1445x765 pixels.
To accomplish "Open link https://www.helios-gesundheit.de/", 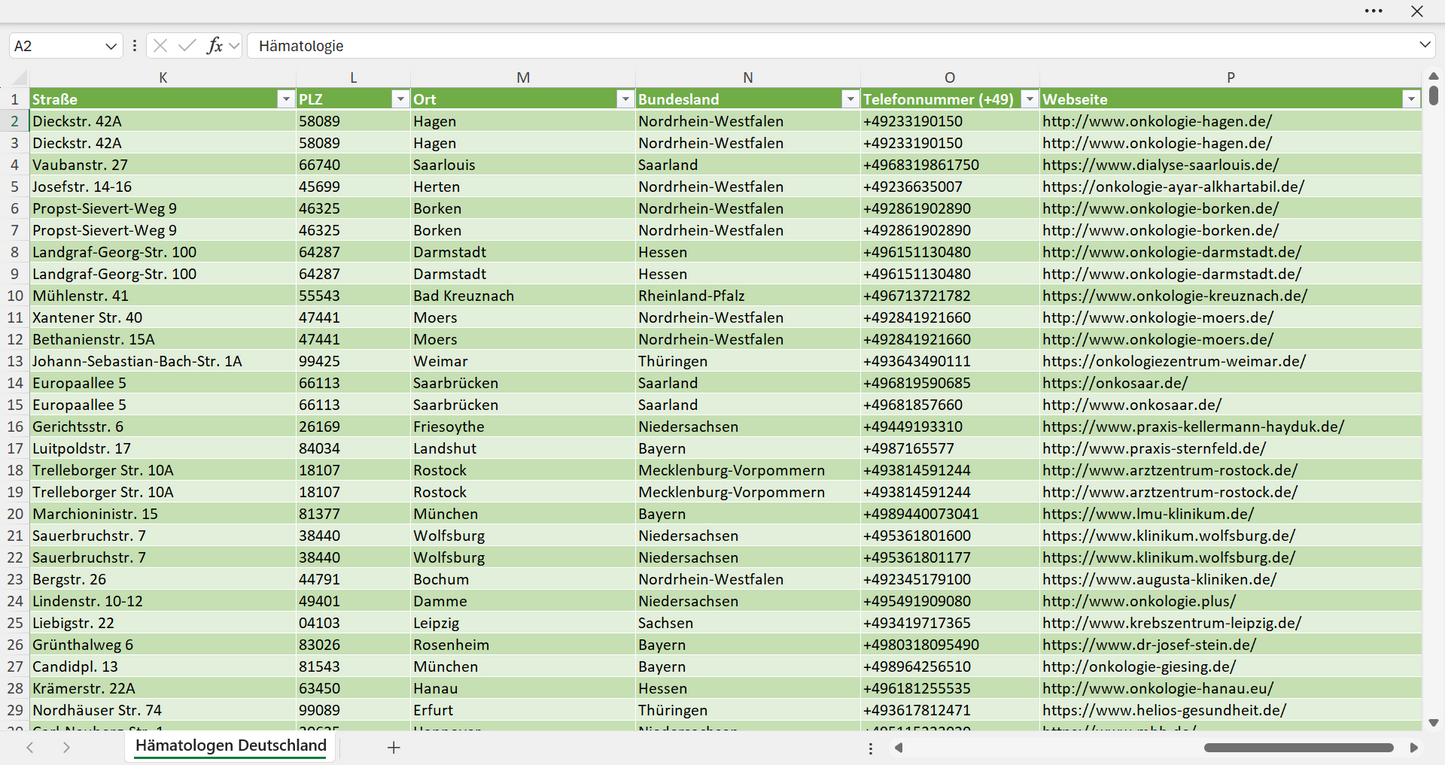I will 1164,711.
